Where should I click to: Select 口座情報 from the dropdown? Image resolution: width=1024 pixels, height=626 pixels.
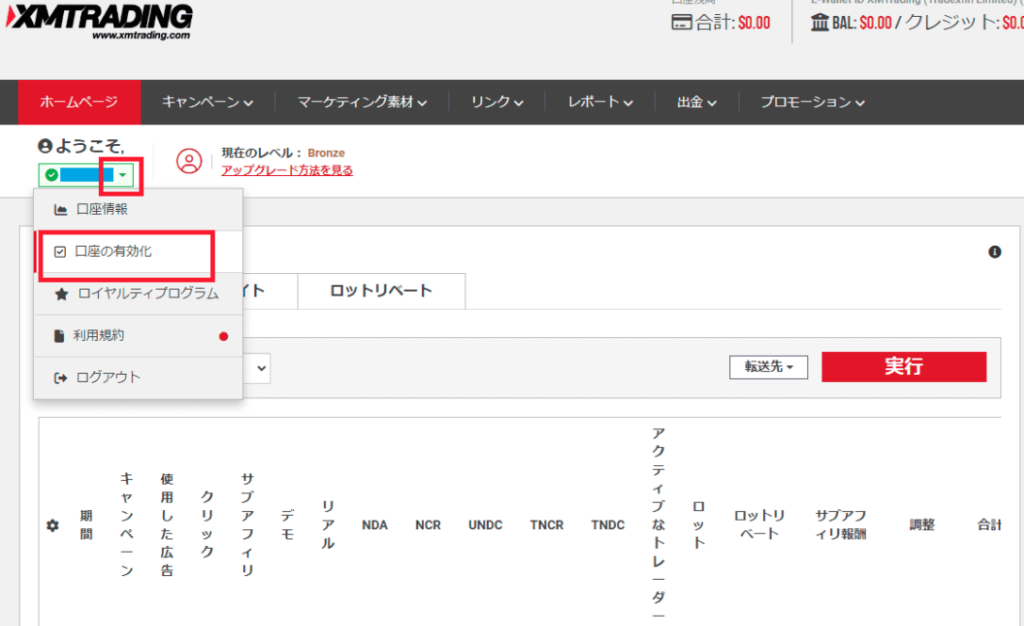click(x=101, y=209)
